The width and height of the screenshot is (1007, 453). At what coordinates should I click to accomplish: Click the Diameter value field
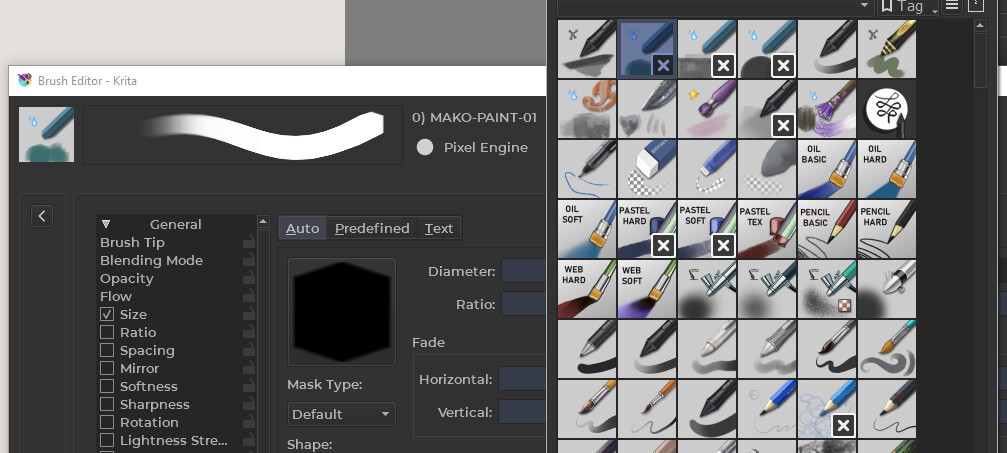(x=523, y=271)
